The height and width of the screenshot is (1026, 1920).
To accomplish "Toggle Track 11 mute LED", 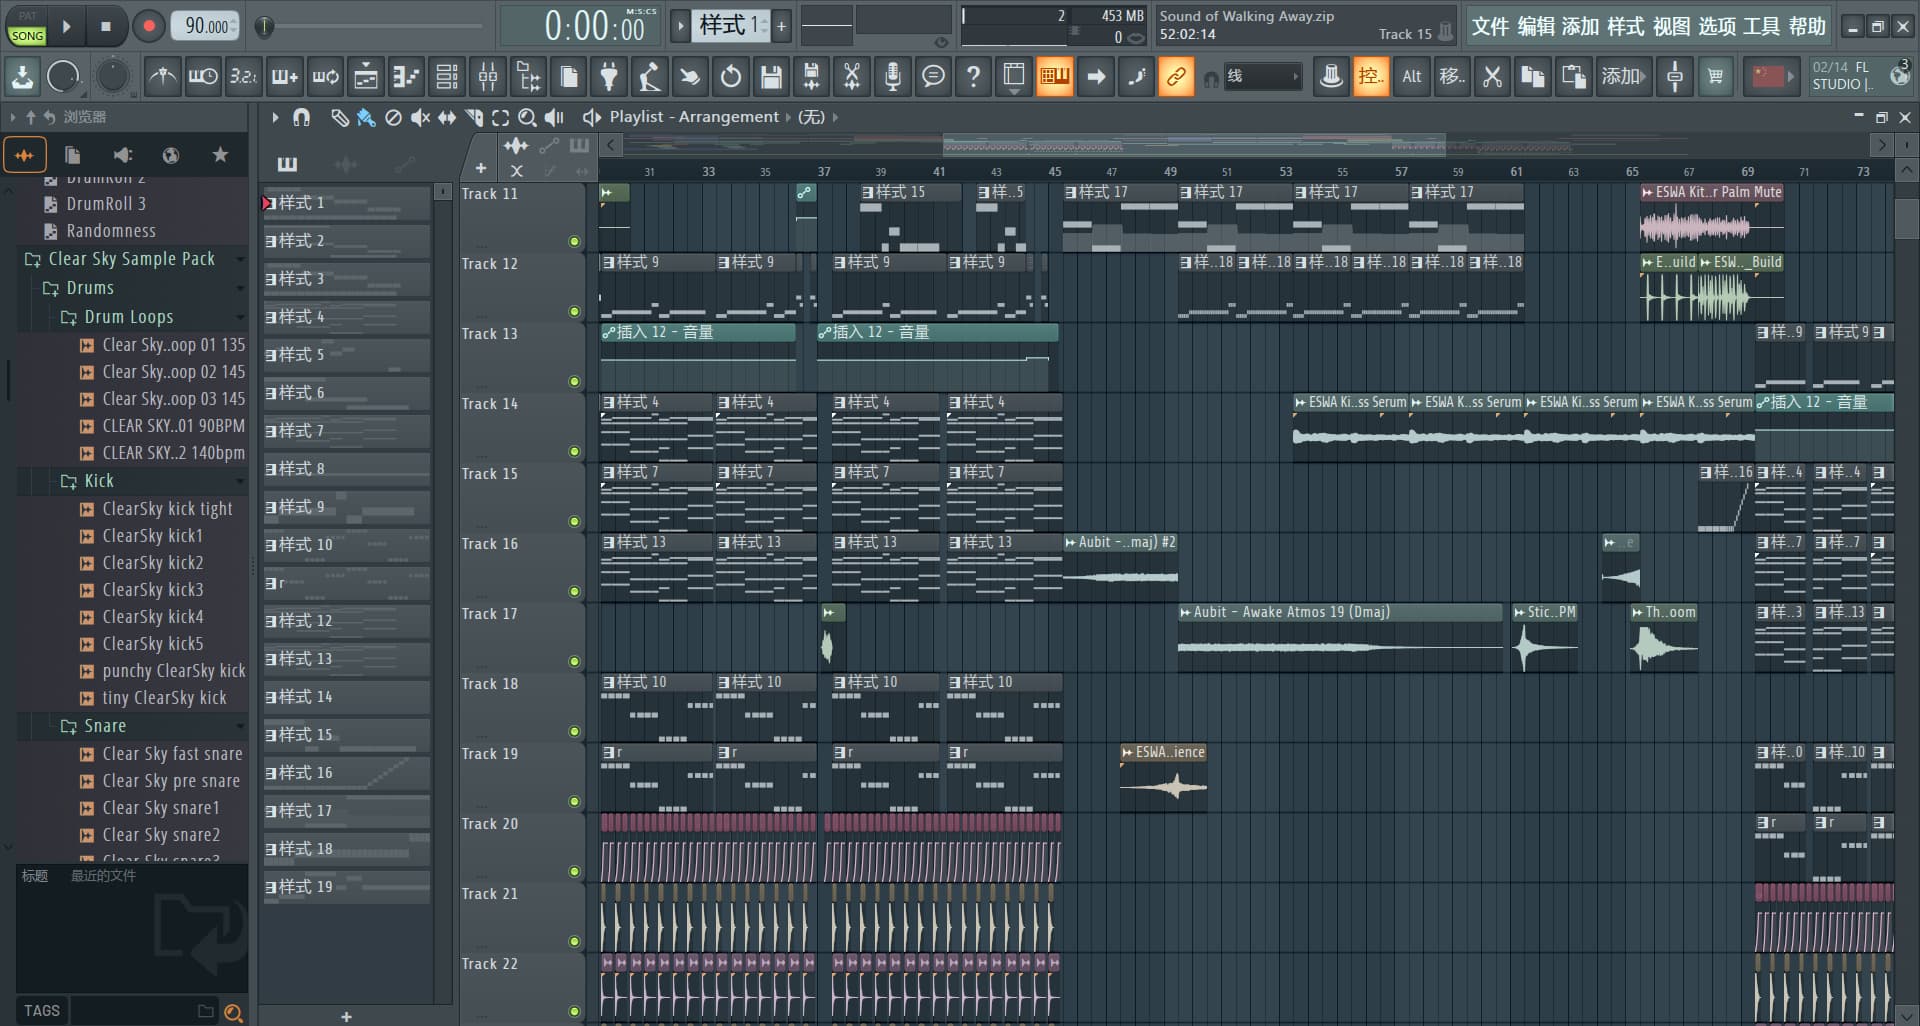I will click(x=574, y=241).
